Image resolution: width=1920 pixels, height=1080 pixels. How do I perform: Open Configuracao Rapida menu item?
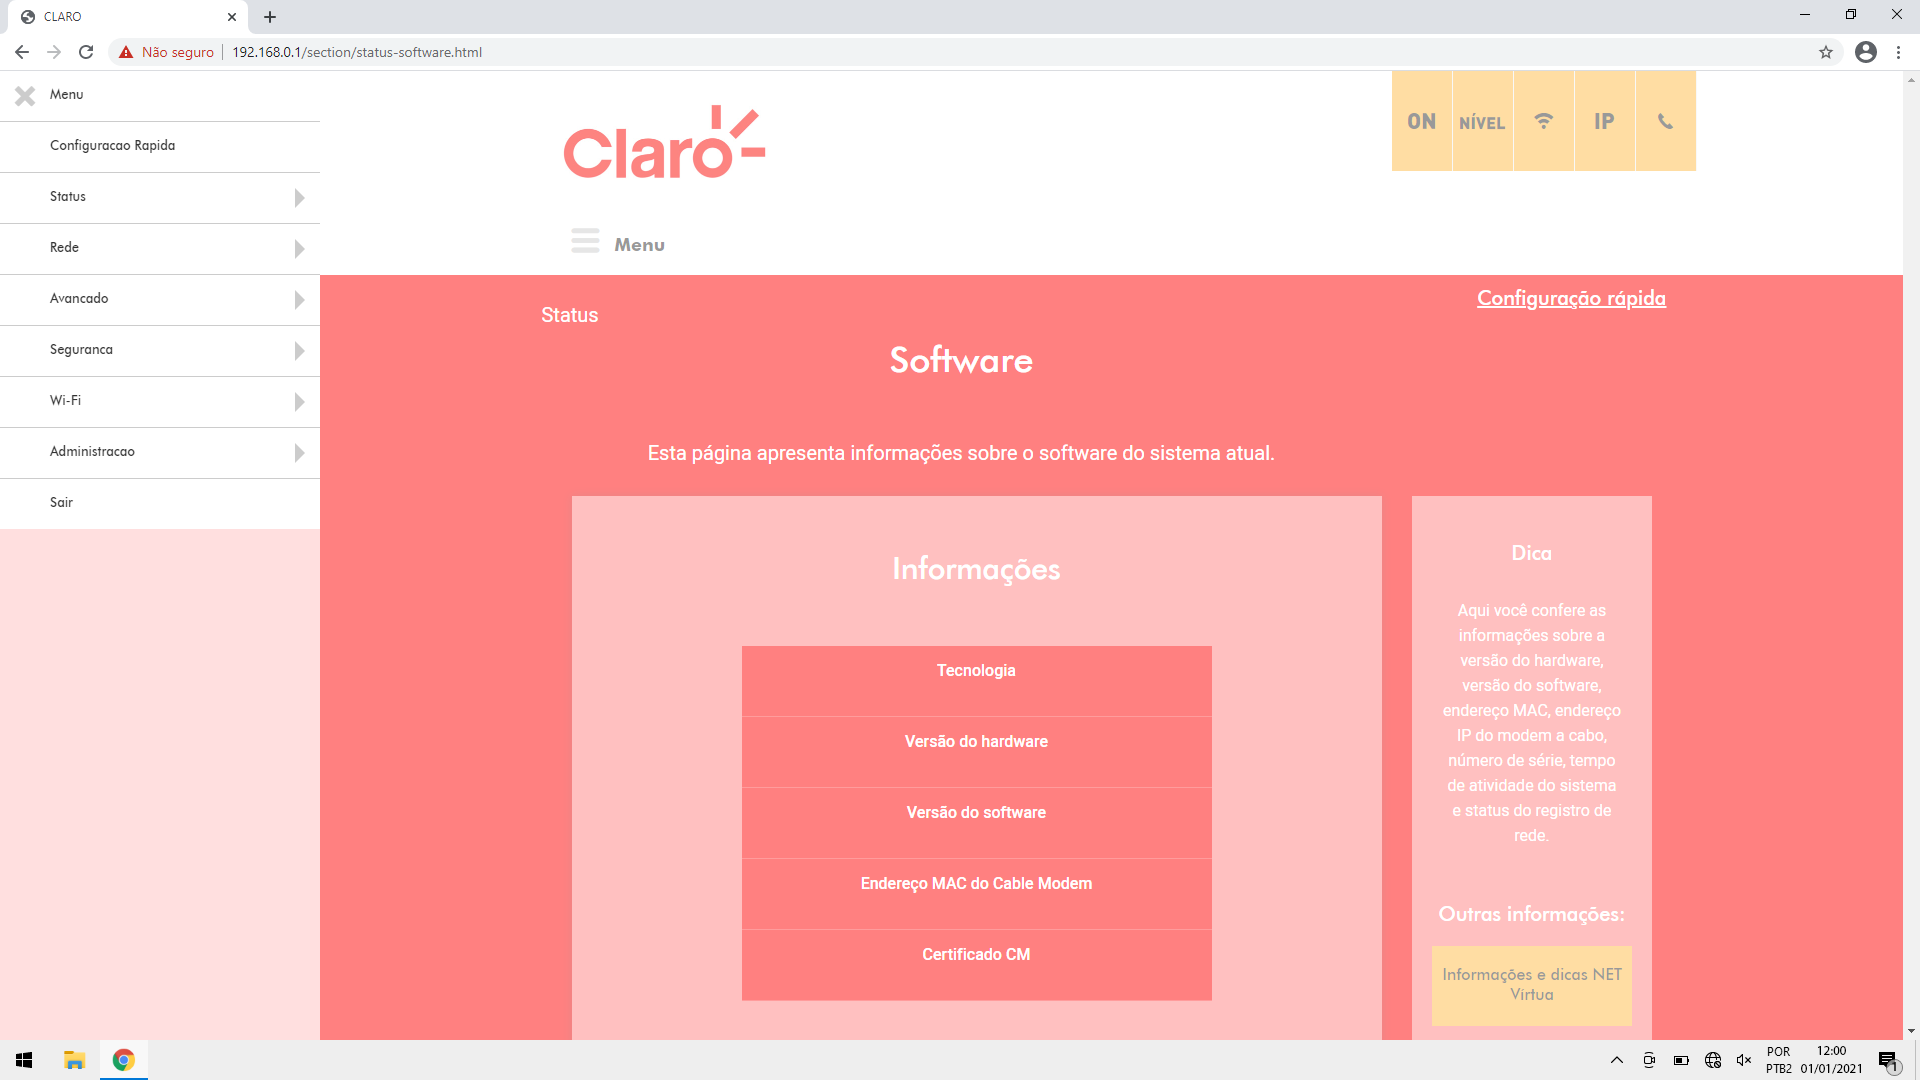pyautogui.click(x=112, y=145)
